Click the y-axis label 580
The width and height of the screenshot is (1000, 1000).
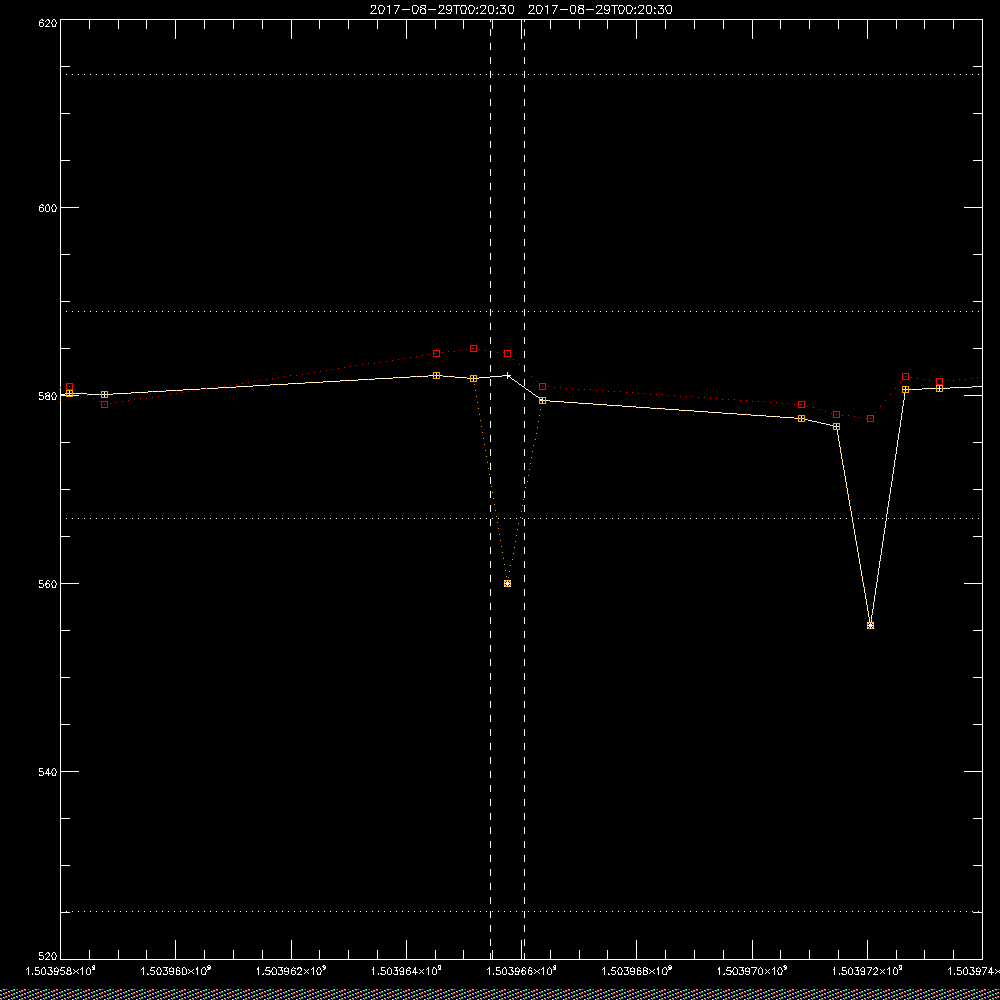[x=48, y=396]
